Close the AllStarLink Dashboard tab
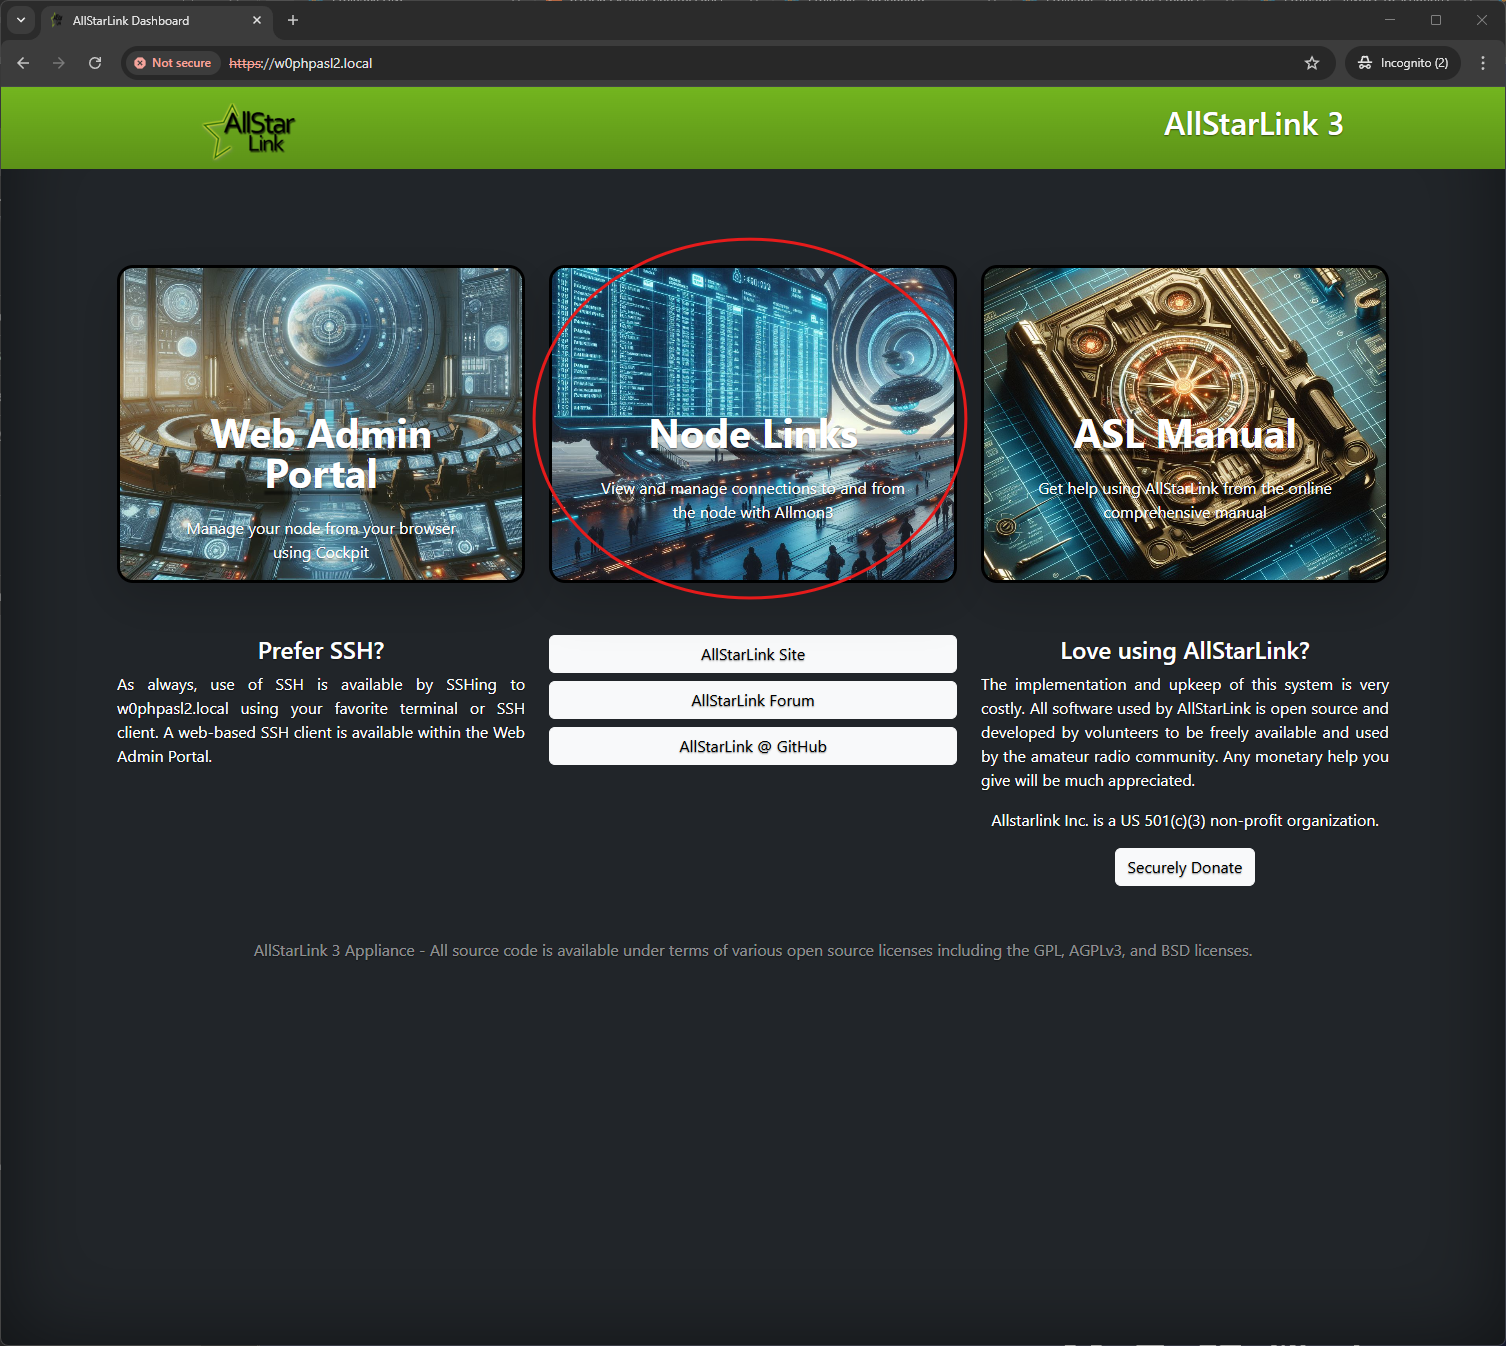Image resolution: width=1506 pixels, height=1346 pixels. [257, 20]
